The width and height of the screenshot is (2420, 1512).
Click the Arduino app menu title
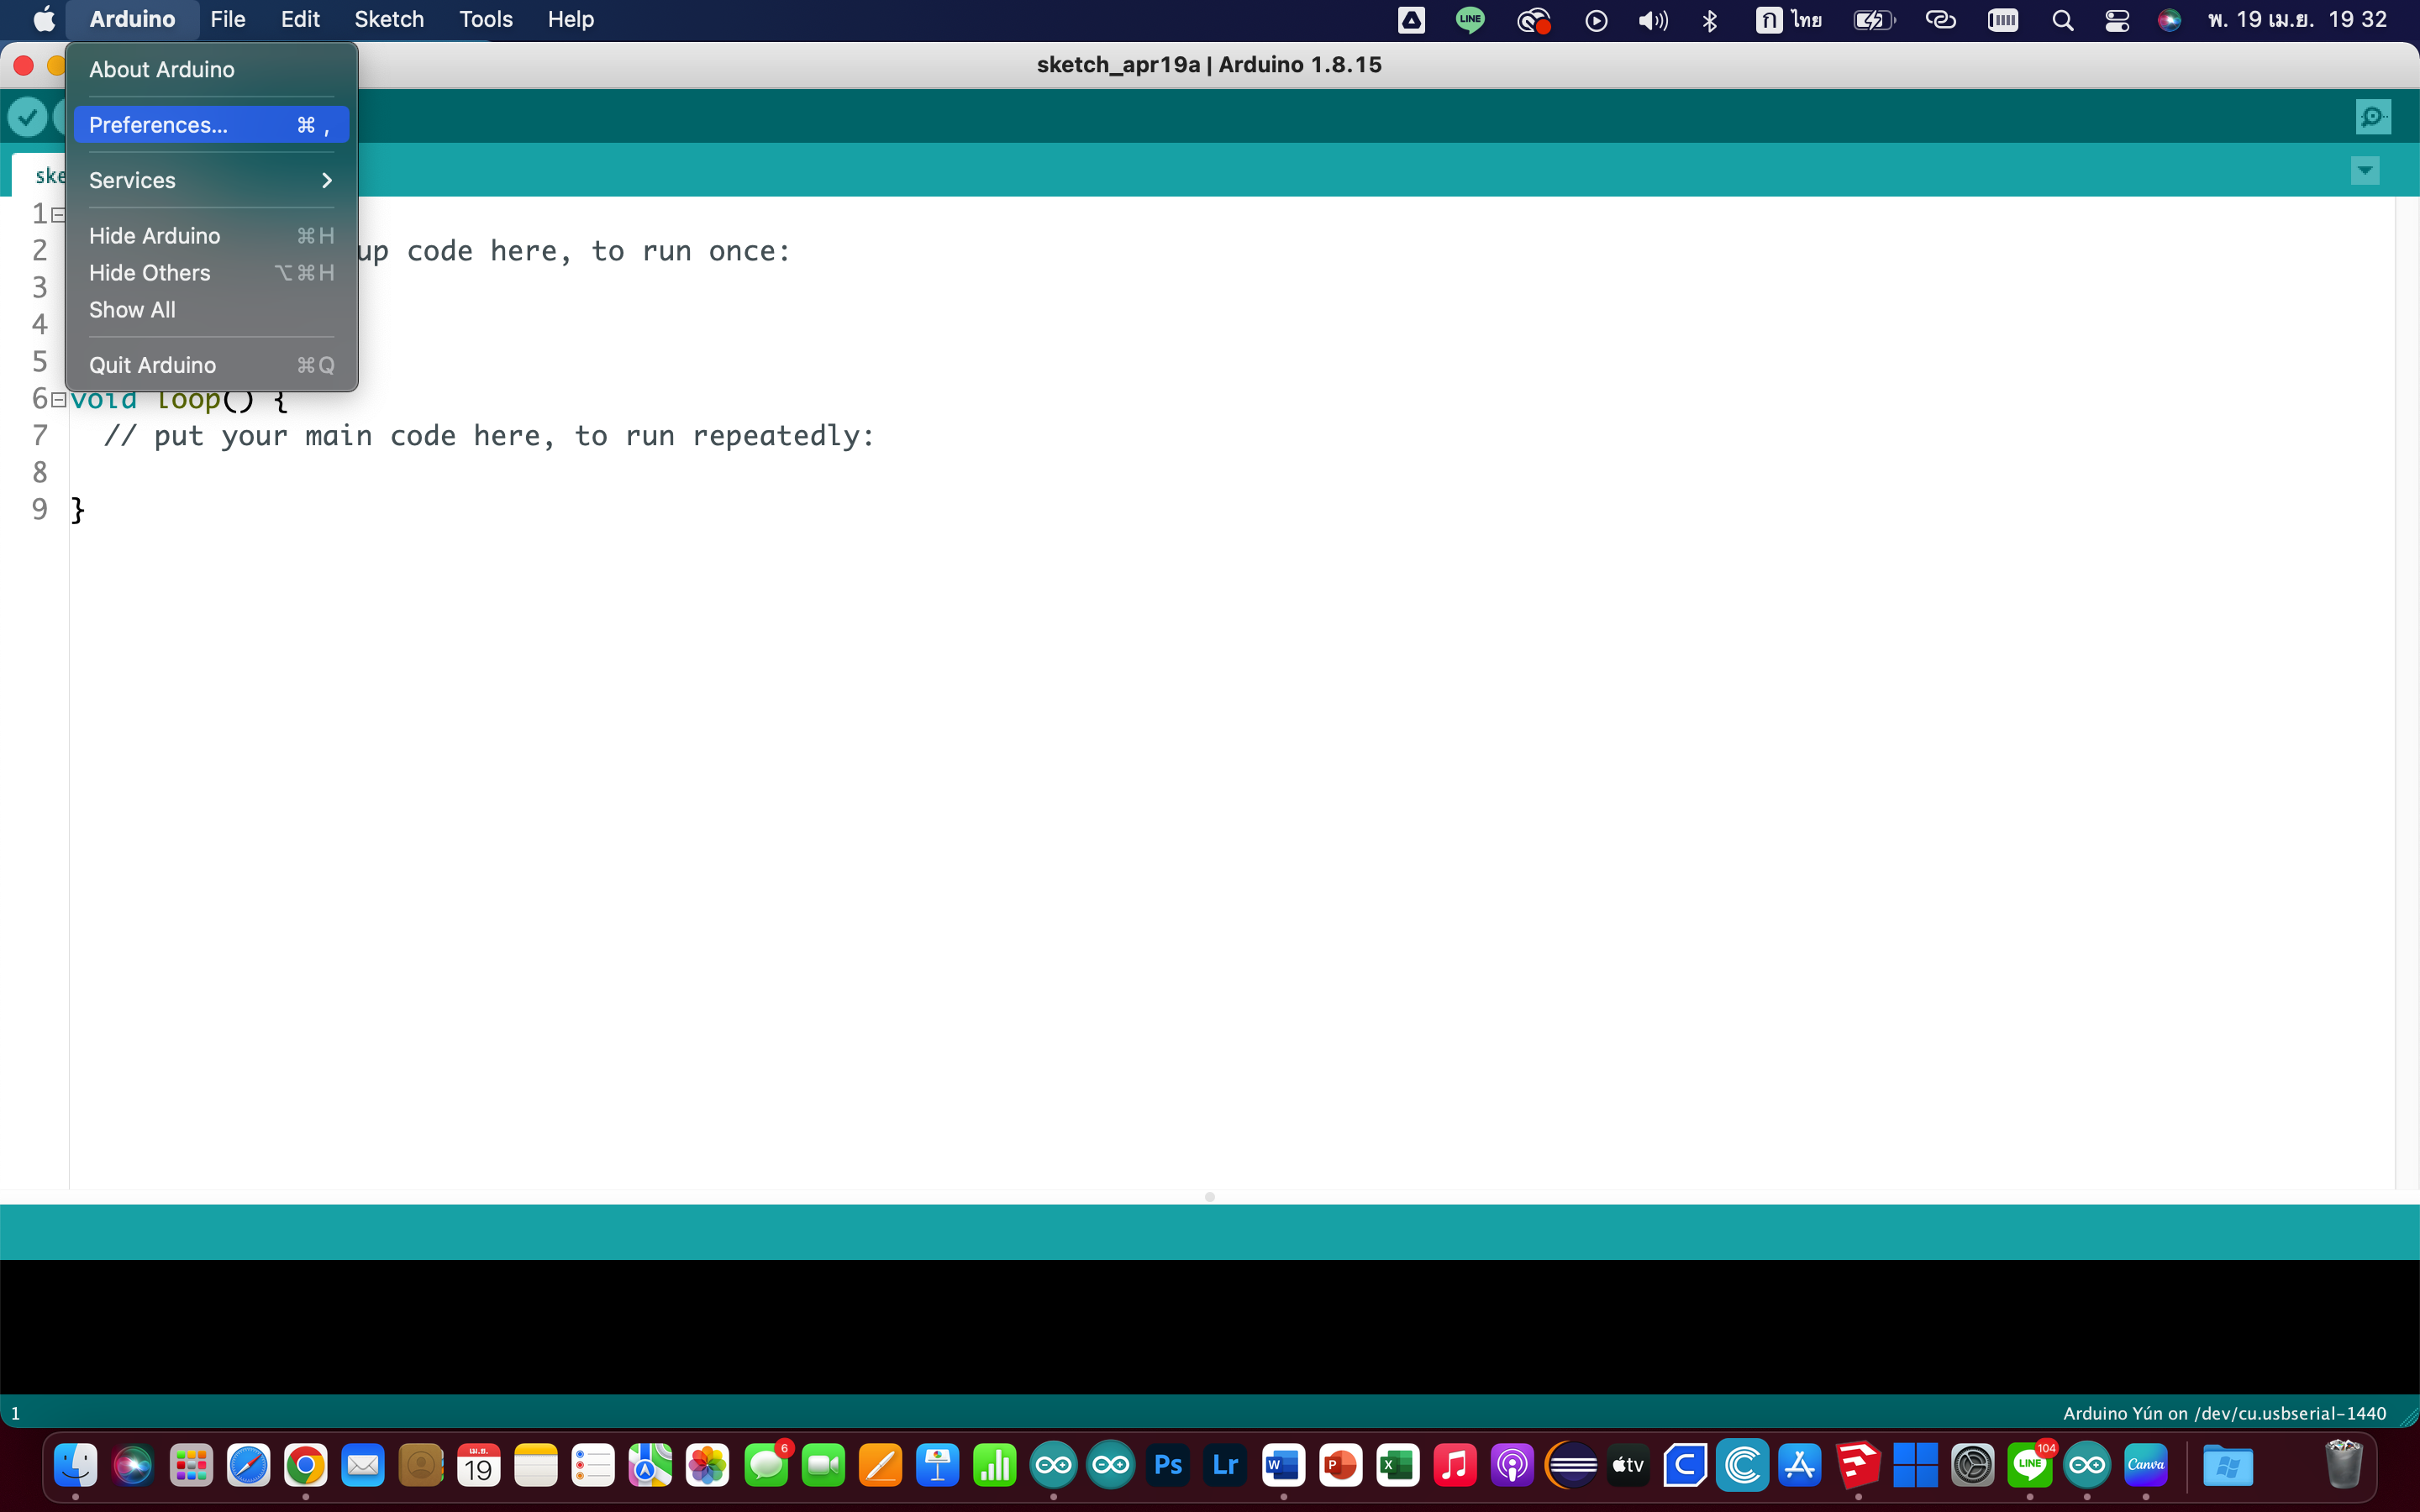pyautogui.click(x=132, y=19)
